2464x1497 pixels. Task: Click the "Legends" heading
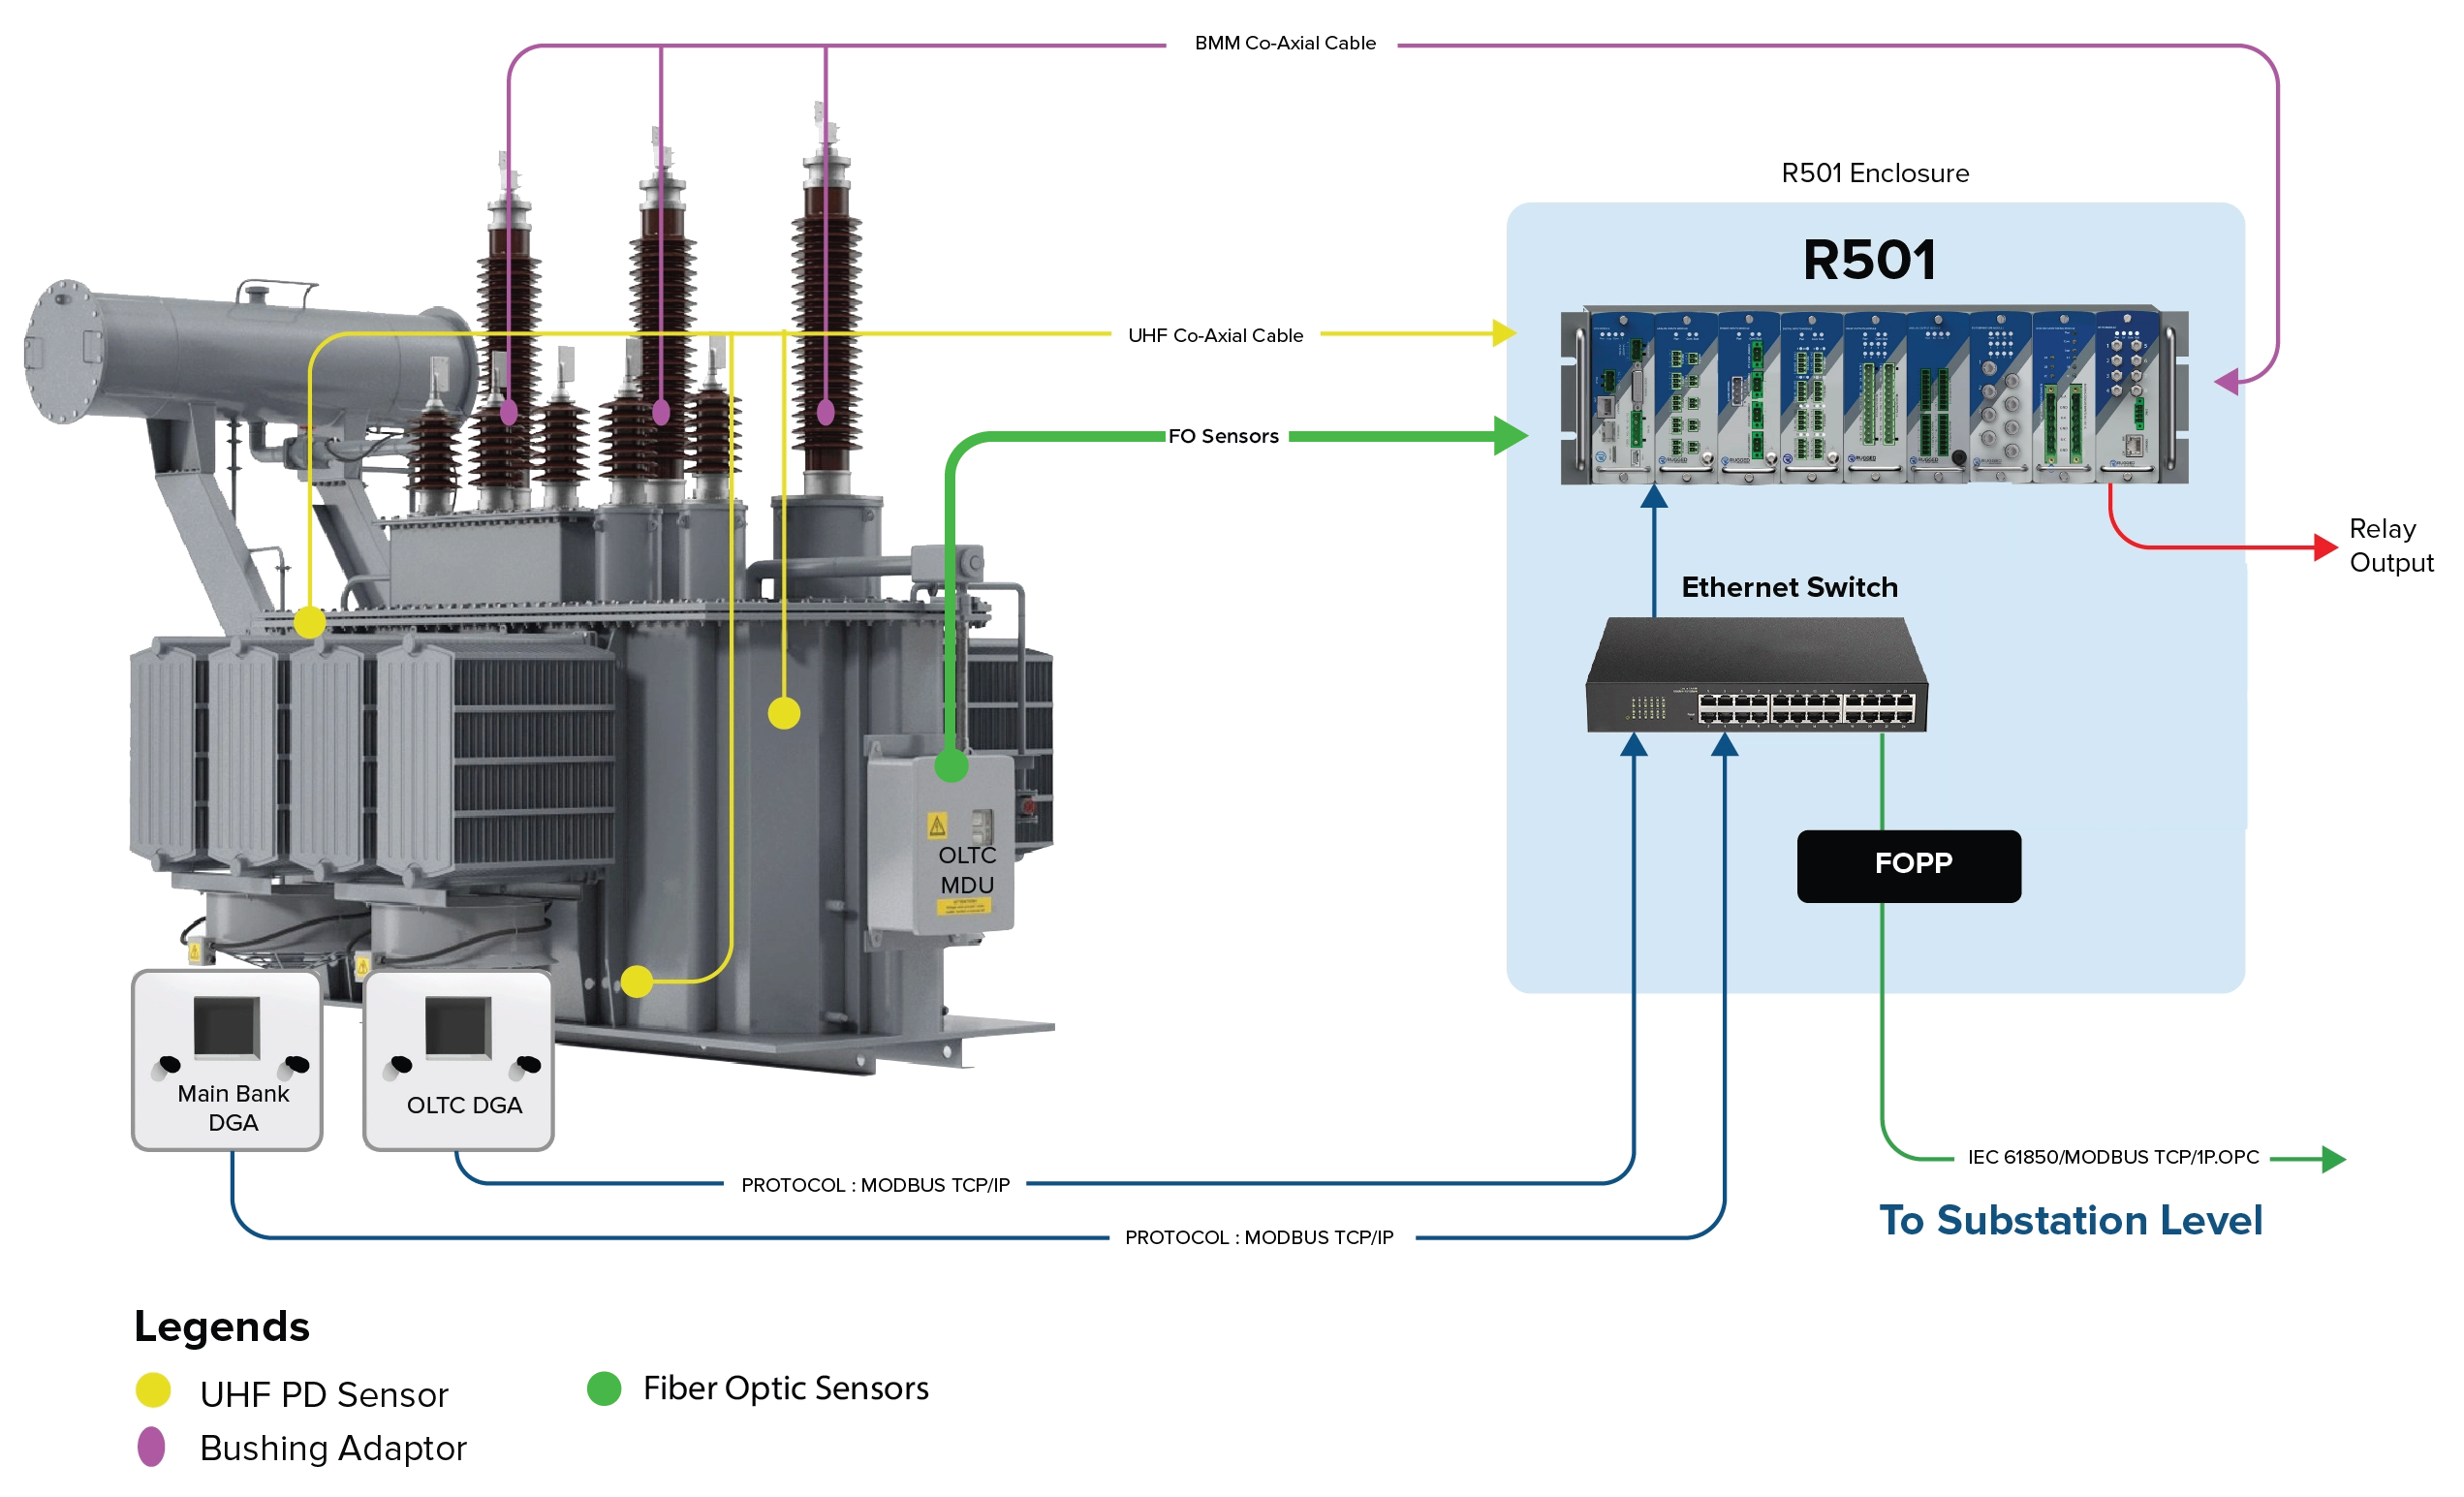tap(222, 1327)
